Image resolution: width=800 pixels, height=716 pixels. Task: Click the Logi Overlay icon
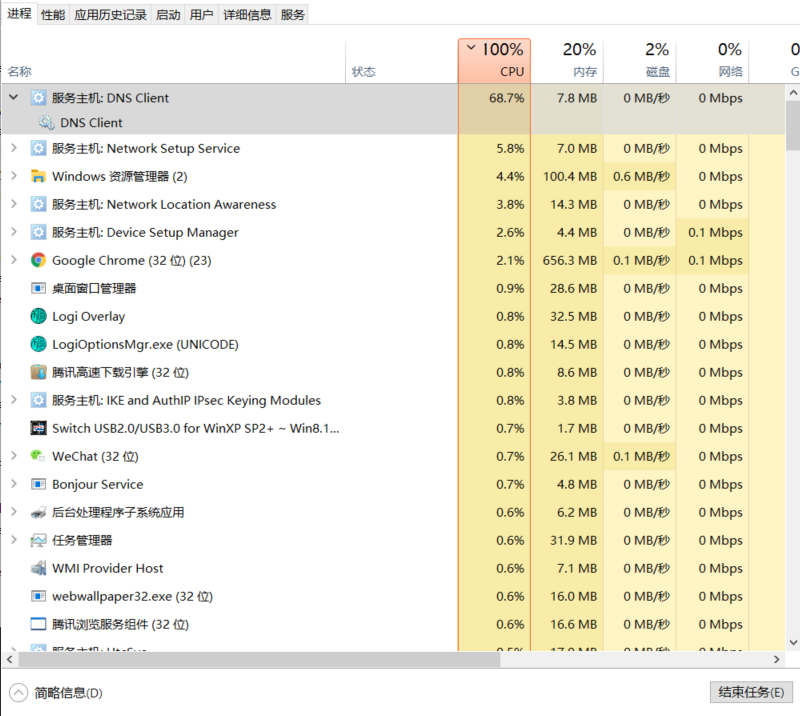tap(38, 316)
